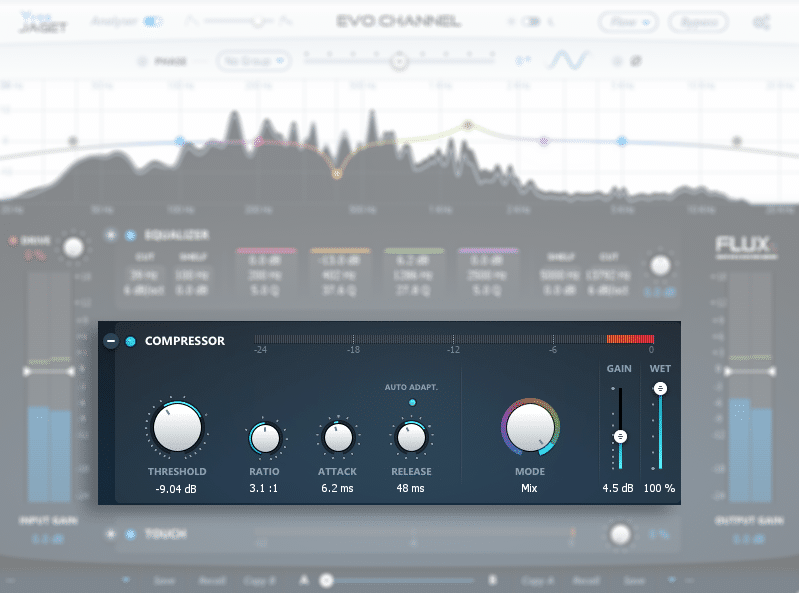799x593 pixels.
Task: Click the FLUX logo
Action: point(746,247)
